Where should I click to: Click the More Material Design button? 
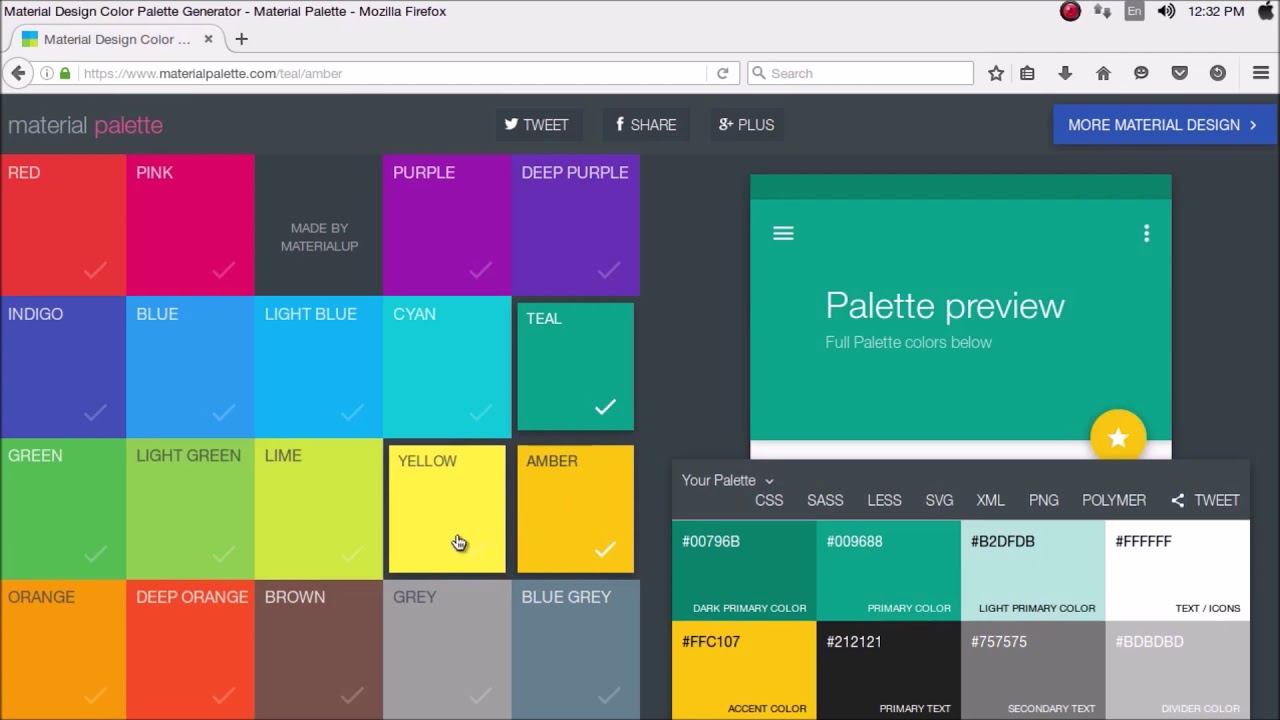click(1163, 125)
